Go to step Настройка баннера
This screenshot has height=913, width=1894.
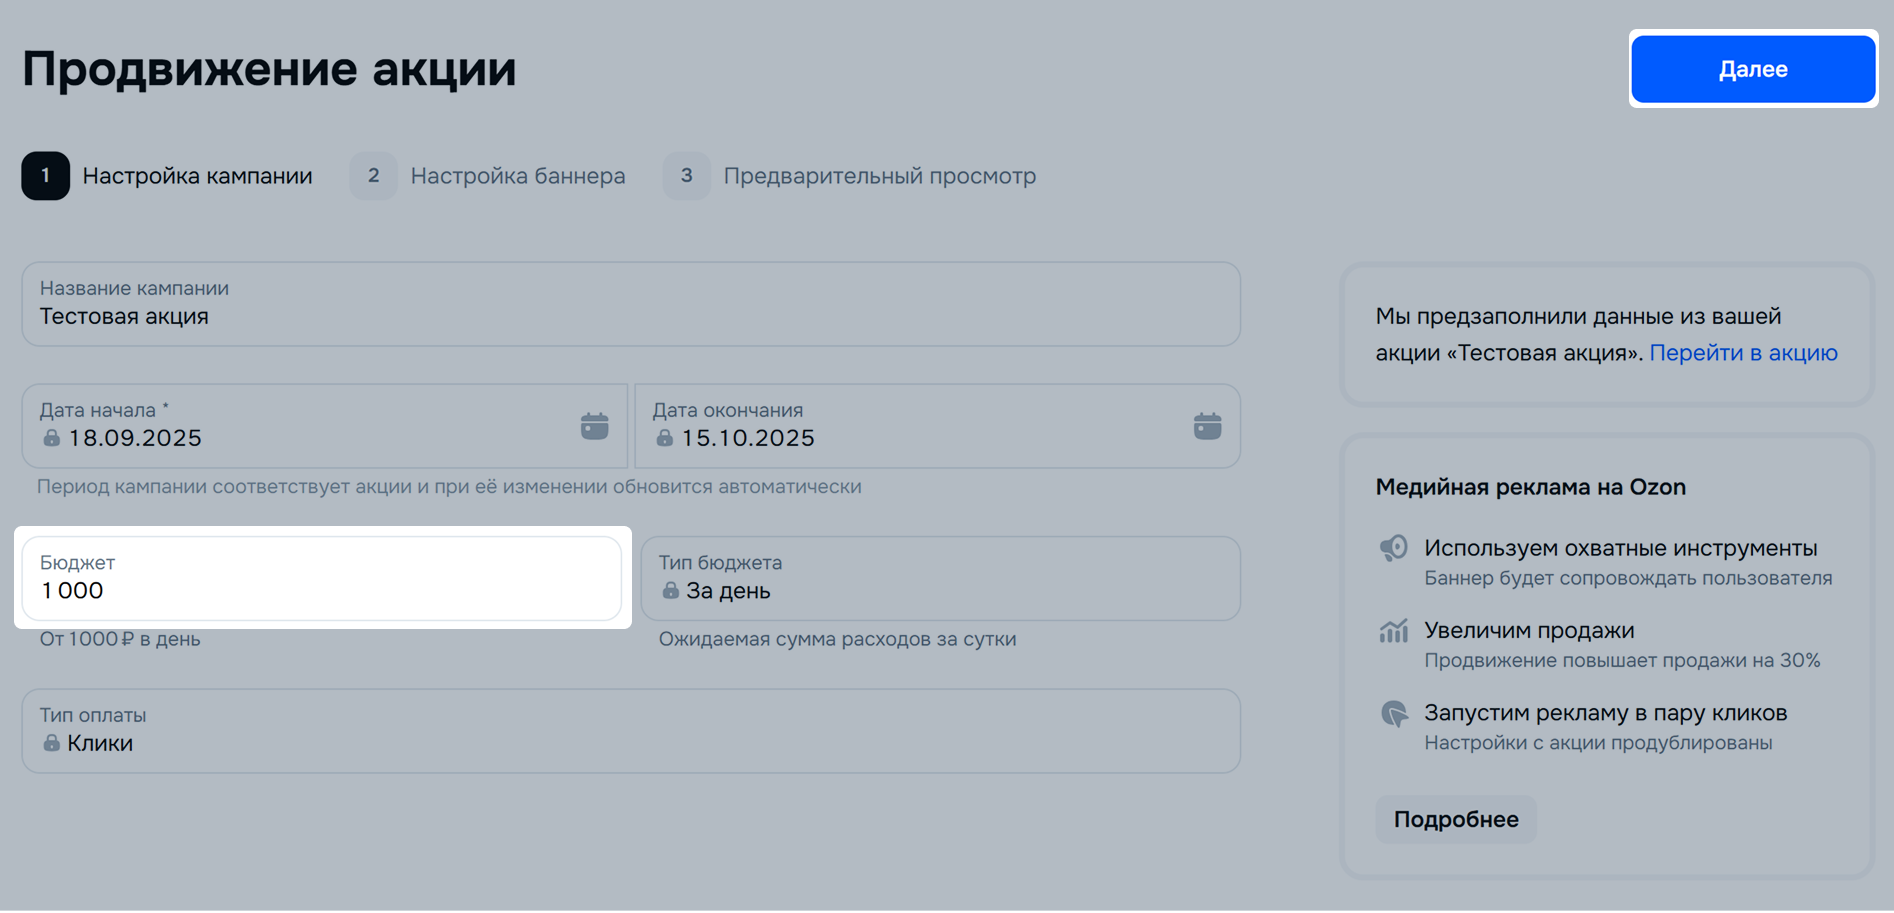(x=488, y=176)
